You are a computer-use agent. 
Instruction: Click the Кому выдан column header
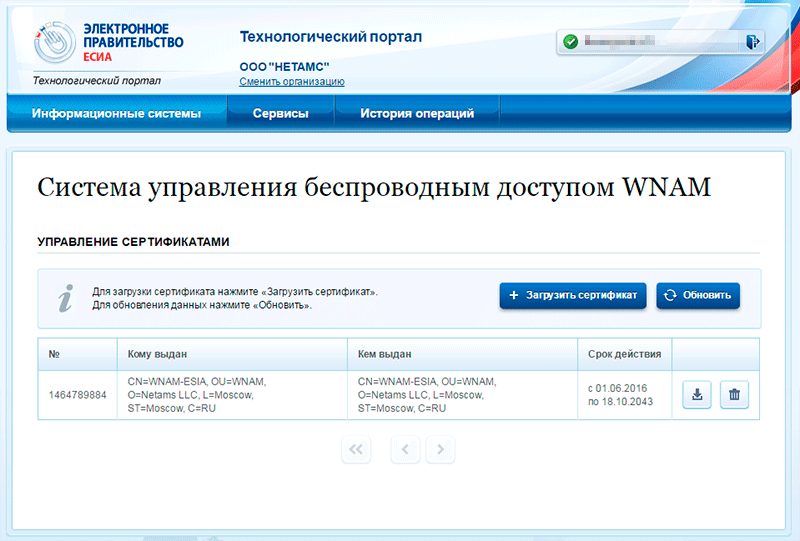pos(158,354)
